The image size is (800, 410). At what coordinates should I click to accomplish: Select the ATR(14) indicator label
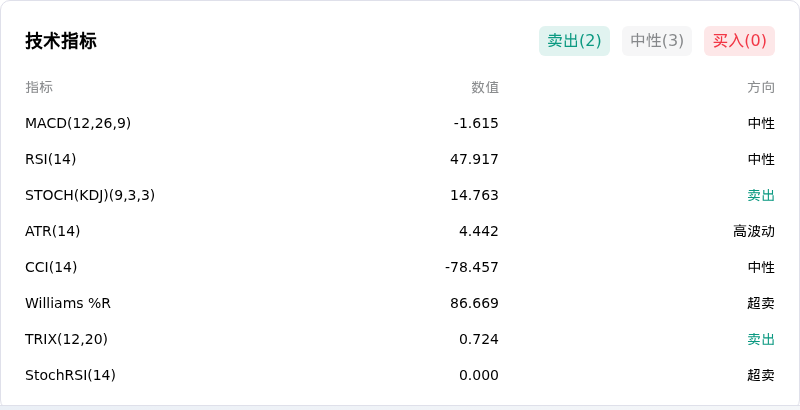point(53,231)
